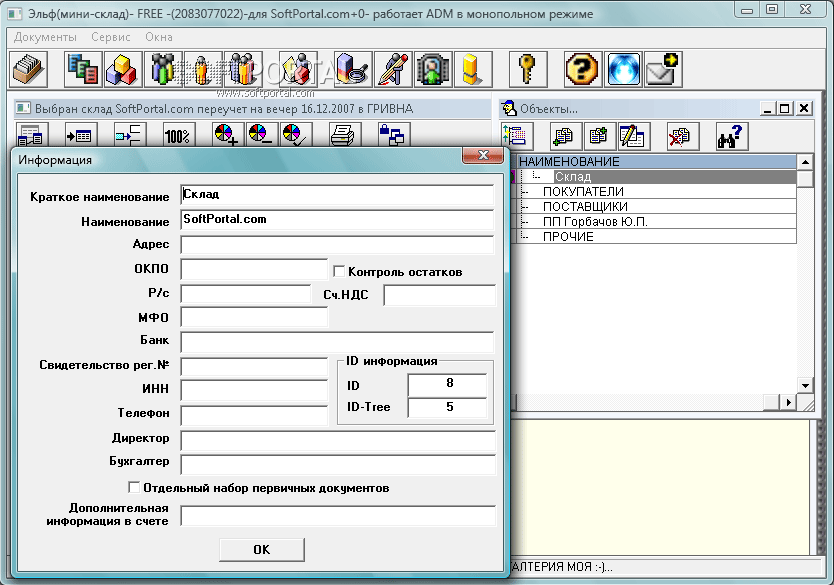Click the OK button in Информация dialog
Image resolution: width=834 pixels, height=585 pixels.
(262, 549)
